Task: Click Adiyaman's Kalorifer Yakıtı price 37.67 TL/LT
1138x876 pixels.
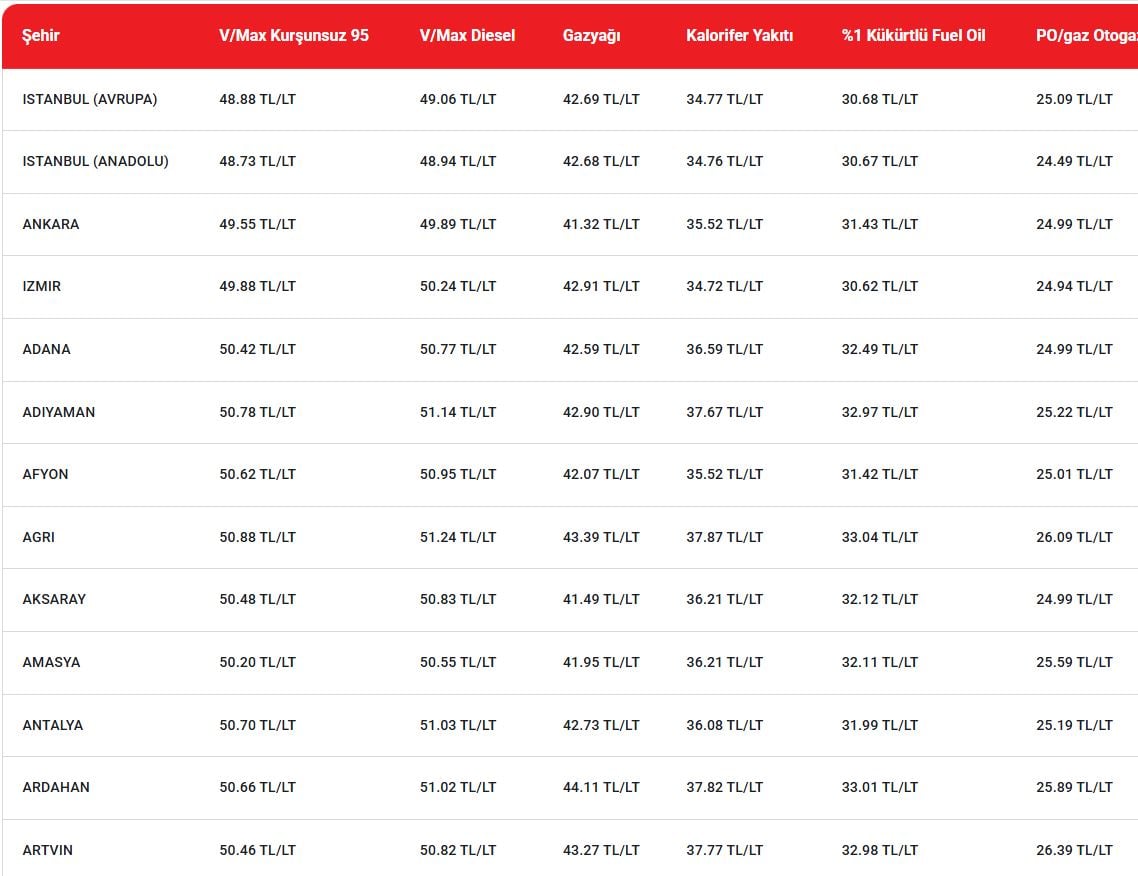Action: click(725, 412)
